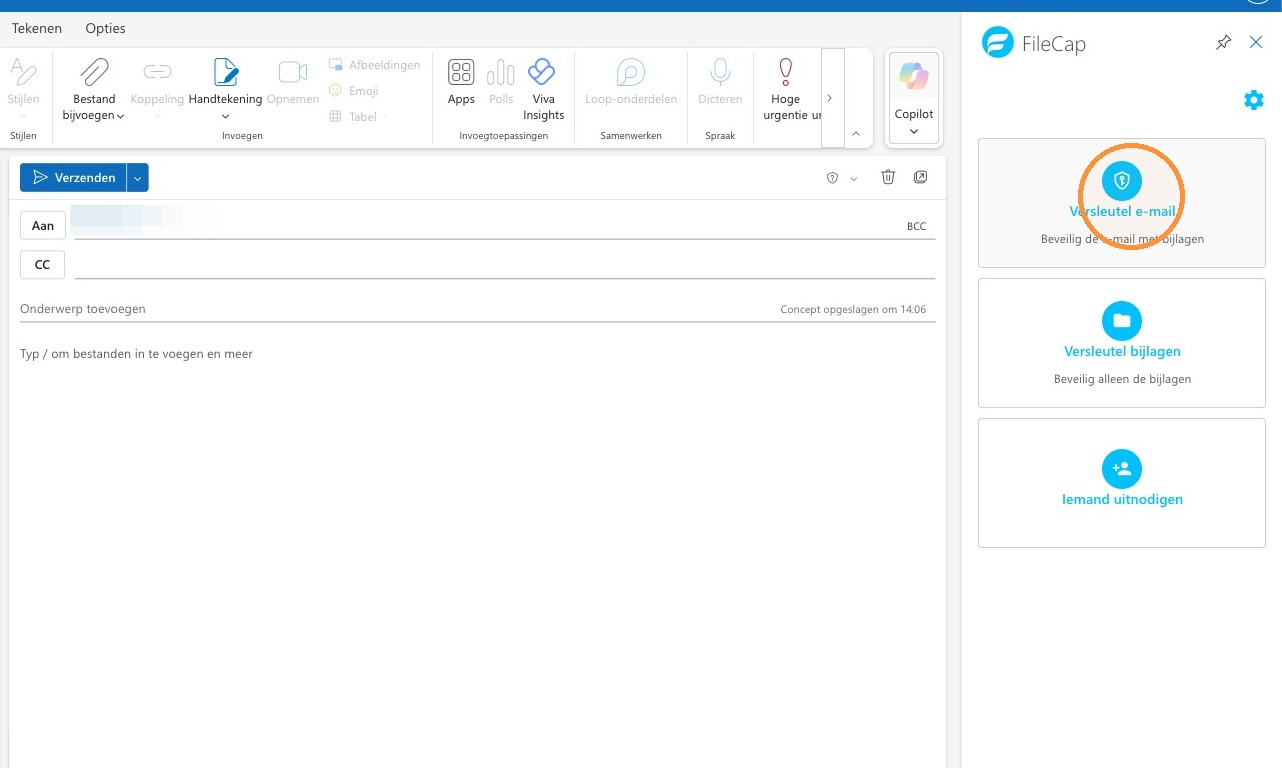Image resolution: width=1282 pixels, height=768 pixels.
Task: Open the Copilot dropdown menu
Action: [914, 131]
